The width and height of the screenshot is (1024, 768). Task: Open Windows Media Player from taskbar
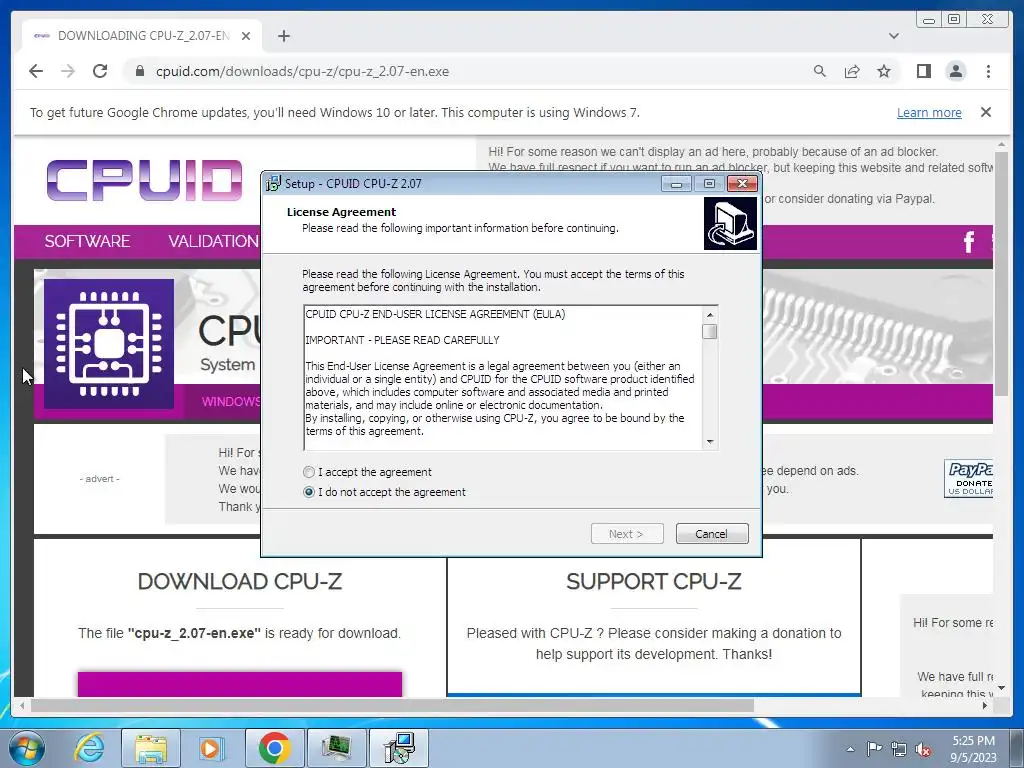[211, 748]
